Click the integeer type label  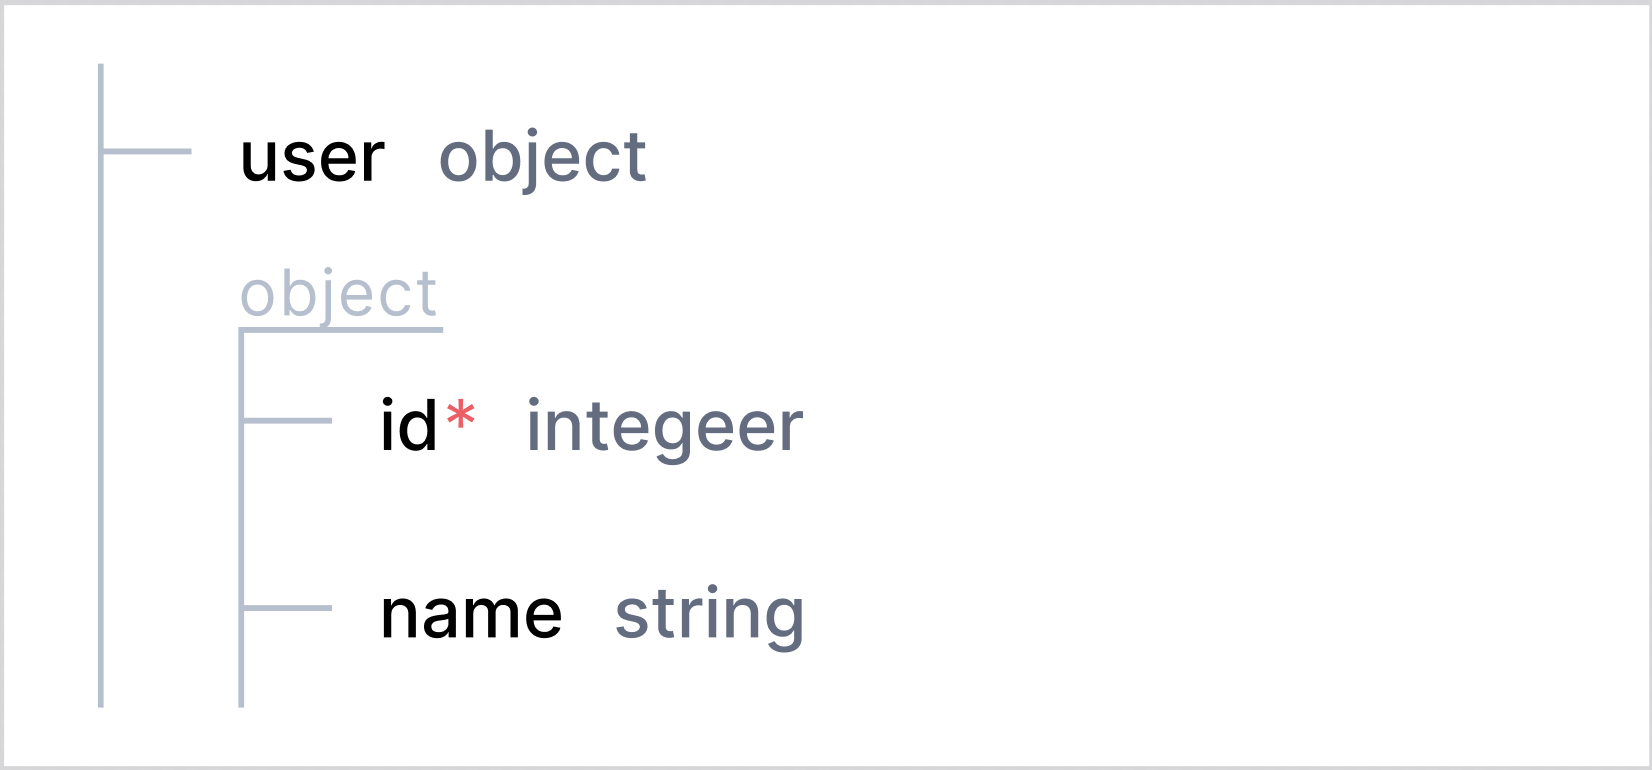(665, 429)
